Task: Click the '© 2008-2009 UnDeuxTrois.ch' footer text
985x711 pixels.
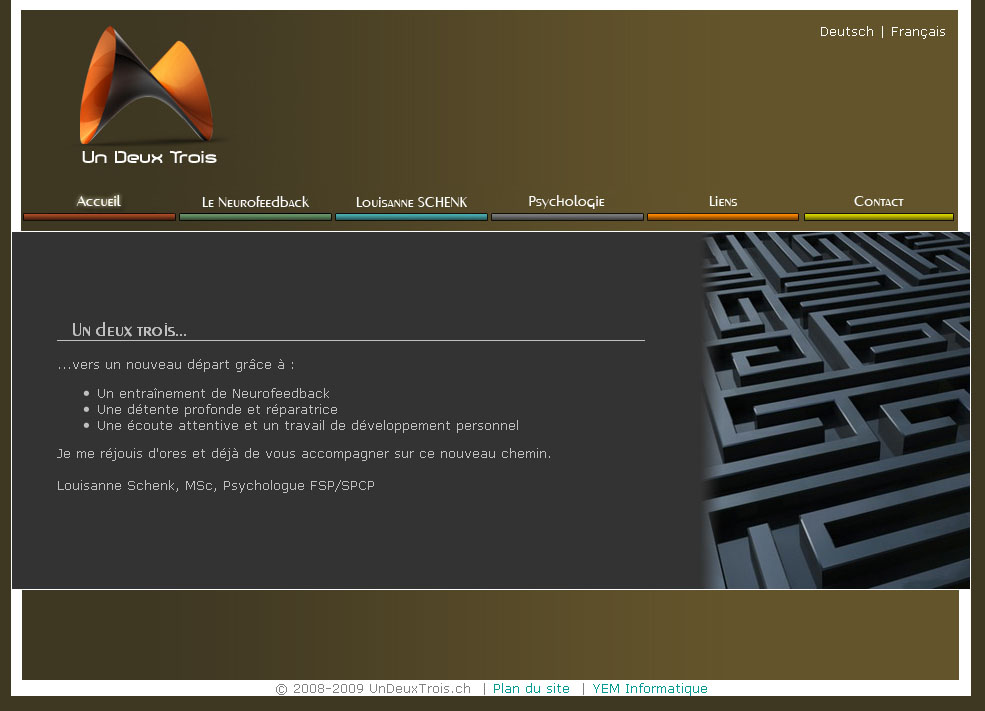Action: tap(373, 688)
